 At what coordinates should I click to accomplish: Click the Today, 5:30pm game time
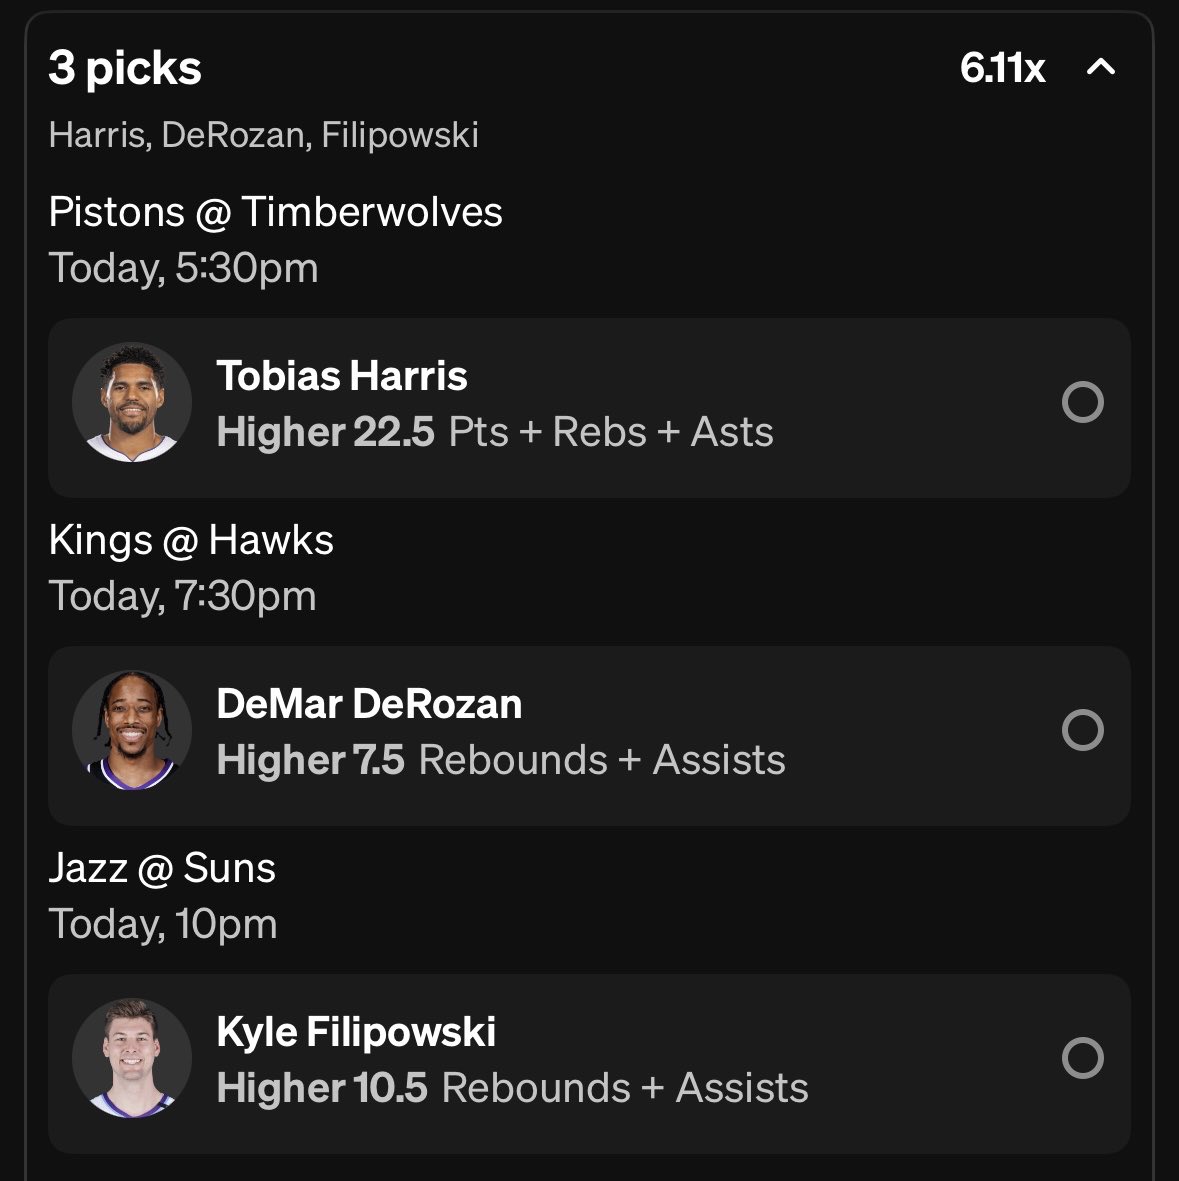click(x=183, y=268)
